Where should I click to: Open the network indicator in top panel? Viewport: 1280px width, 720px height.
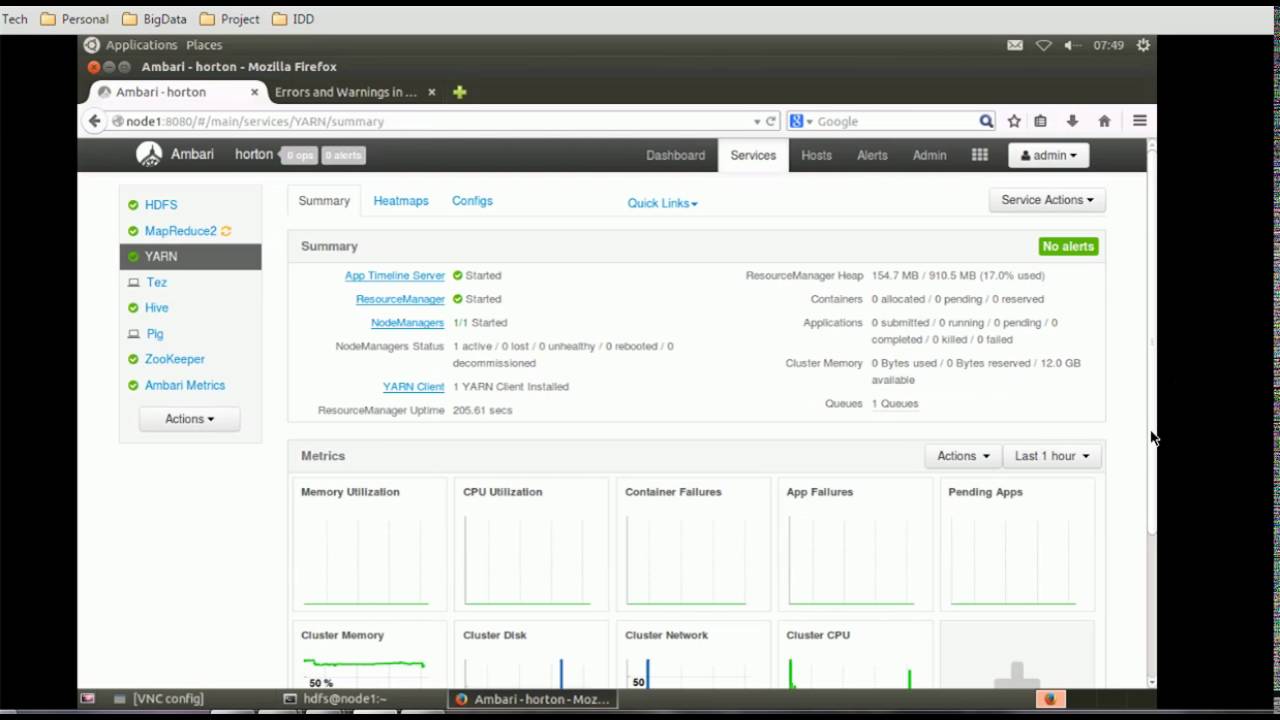tap(1043, 45)
